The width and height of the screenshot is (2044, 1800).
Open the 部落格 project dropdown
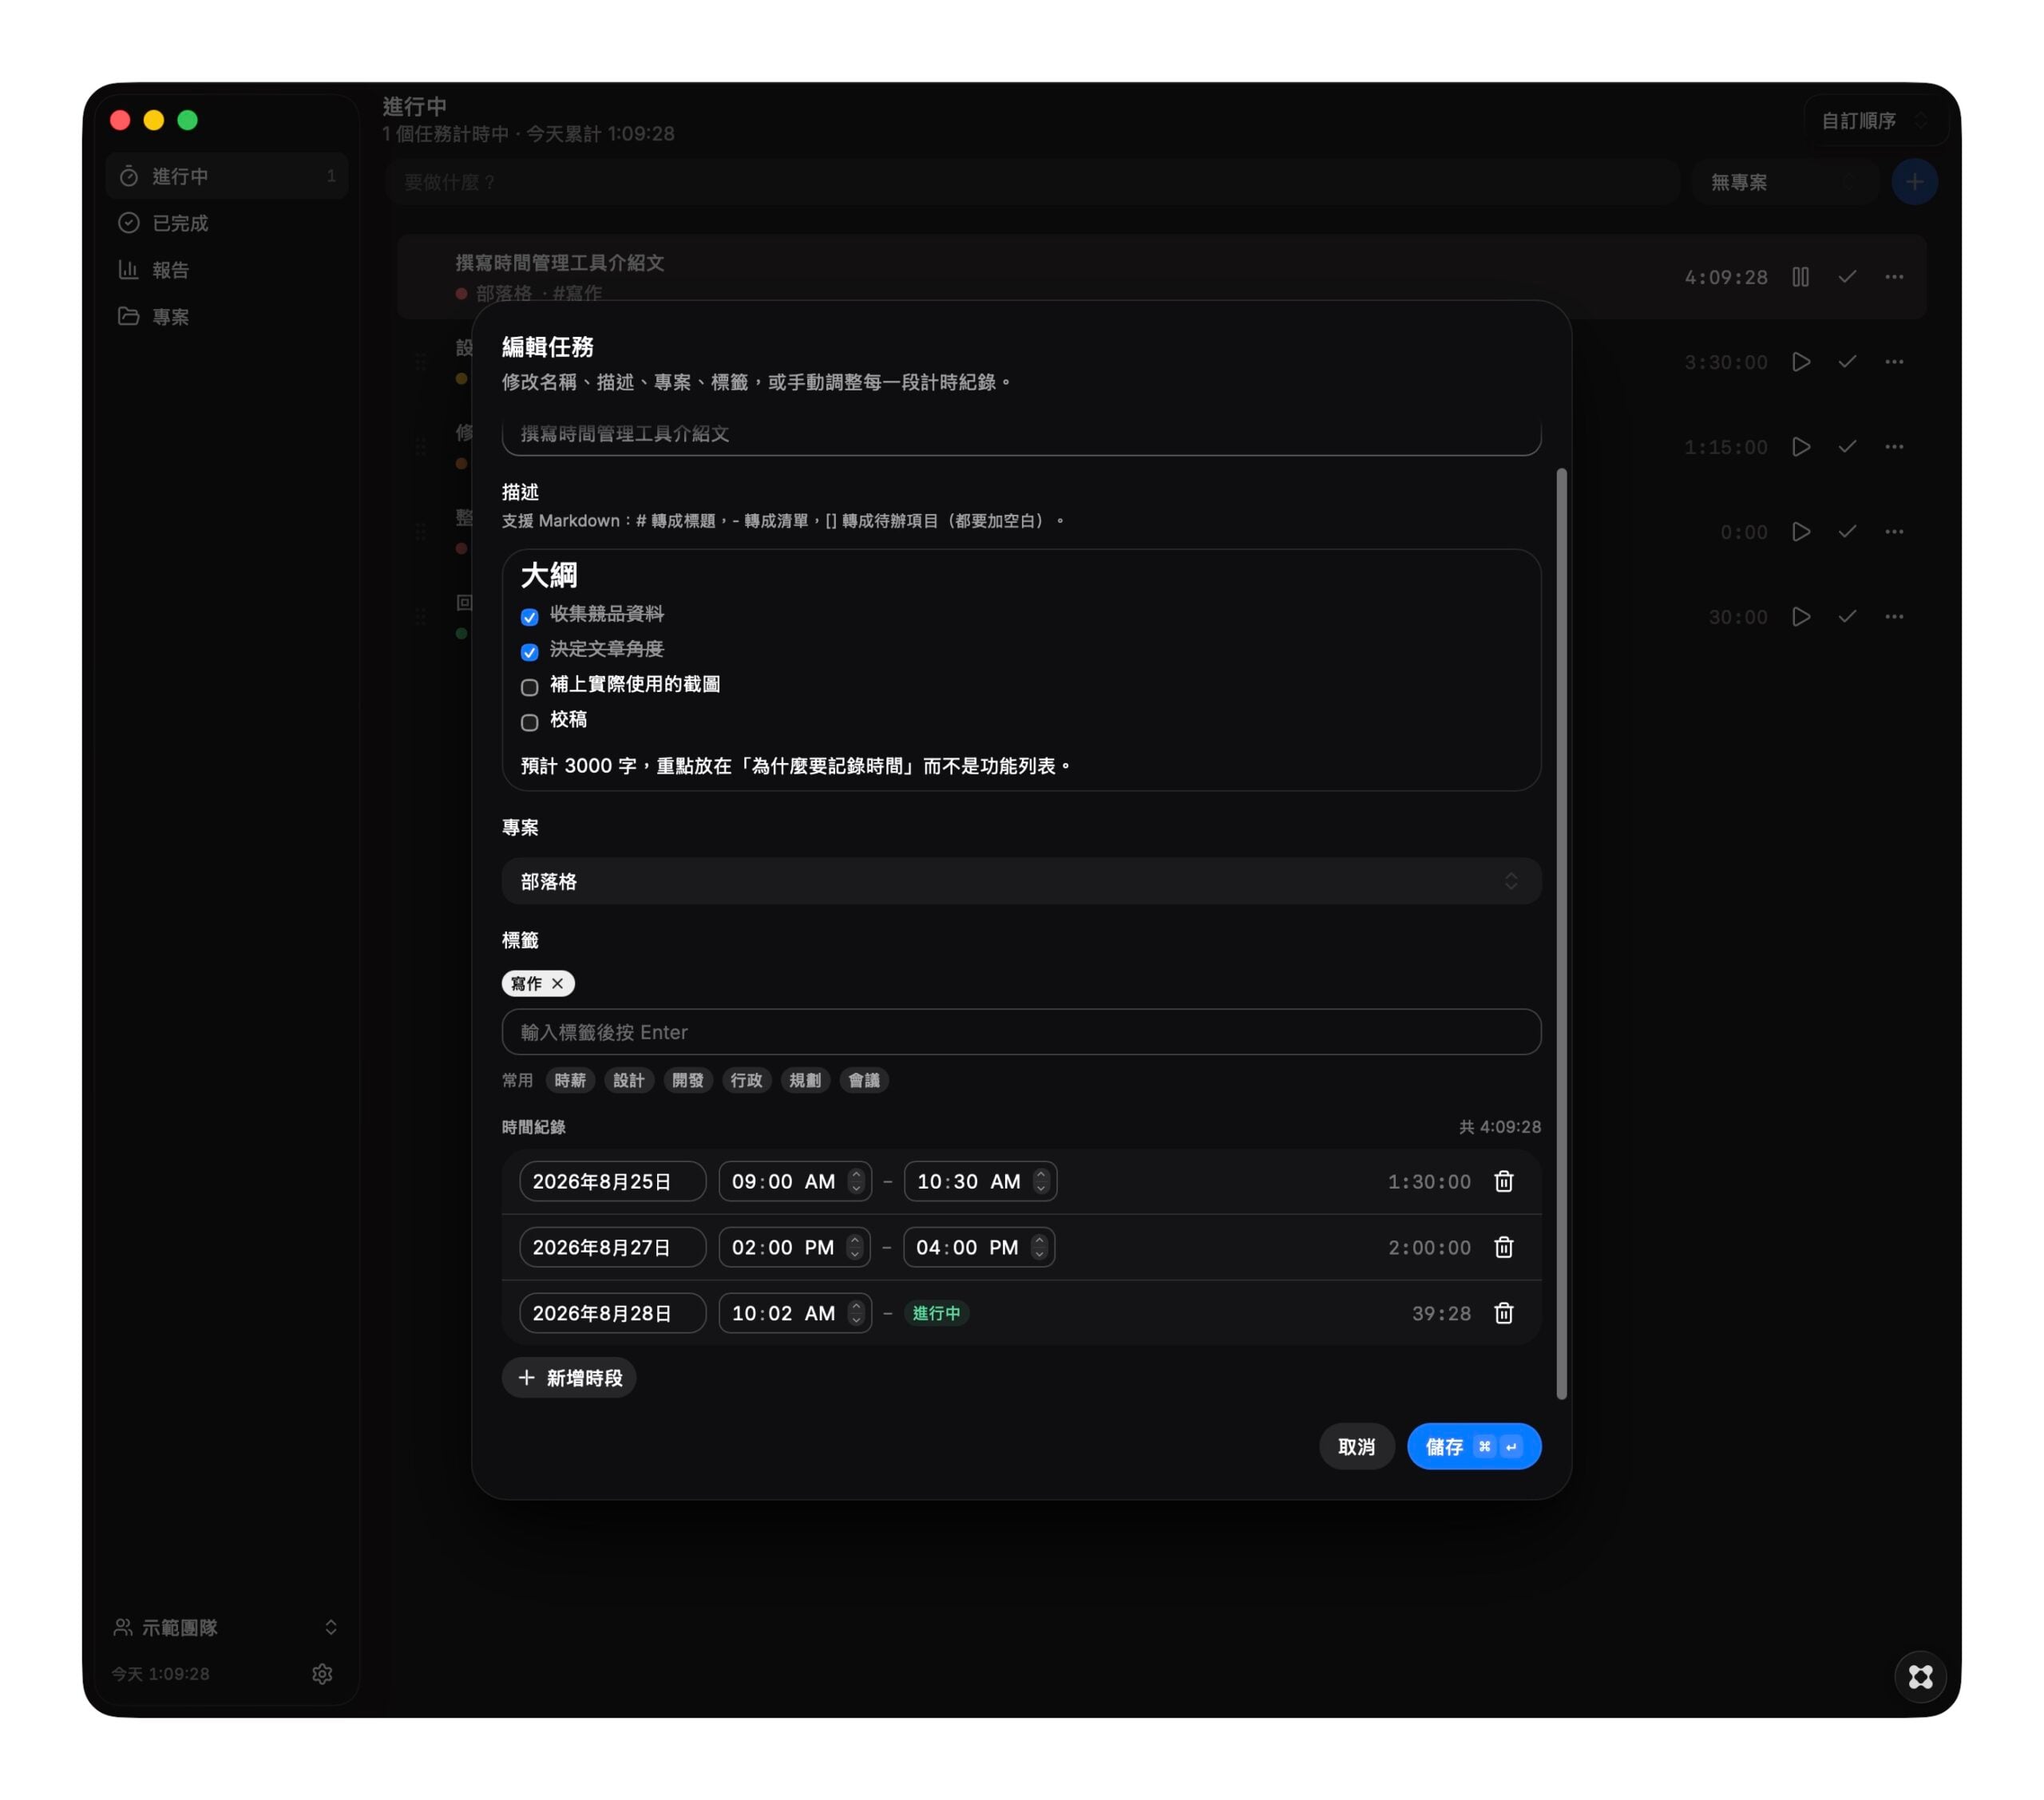[1021, 881]
